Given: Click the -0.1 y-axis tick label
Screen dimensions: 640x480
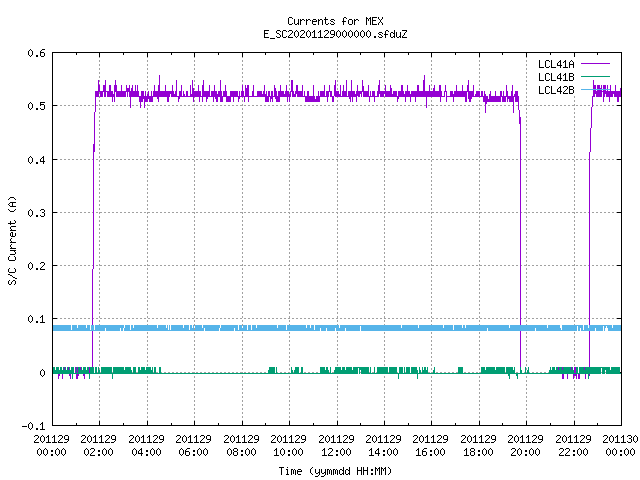Looking at the screenshot, I should tap(33, 426).
